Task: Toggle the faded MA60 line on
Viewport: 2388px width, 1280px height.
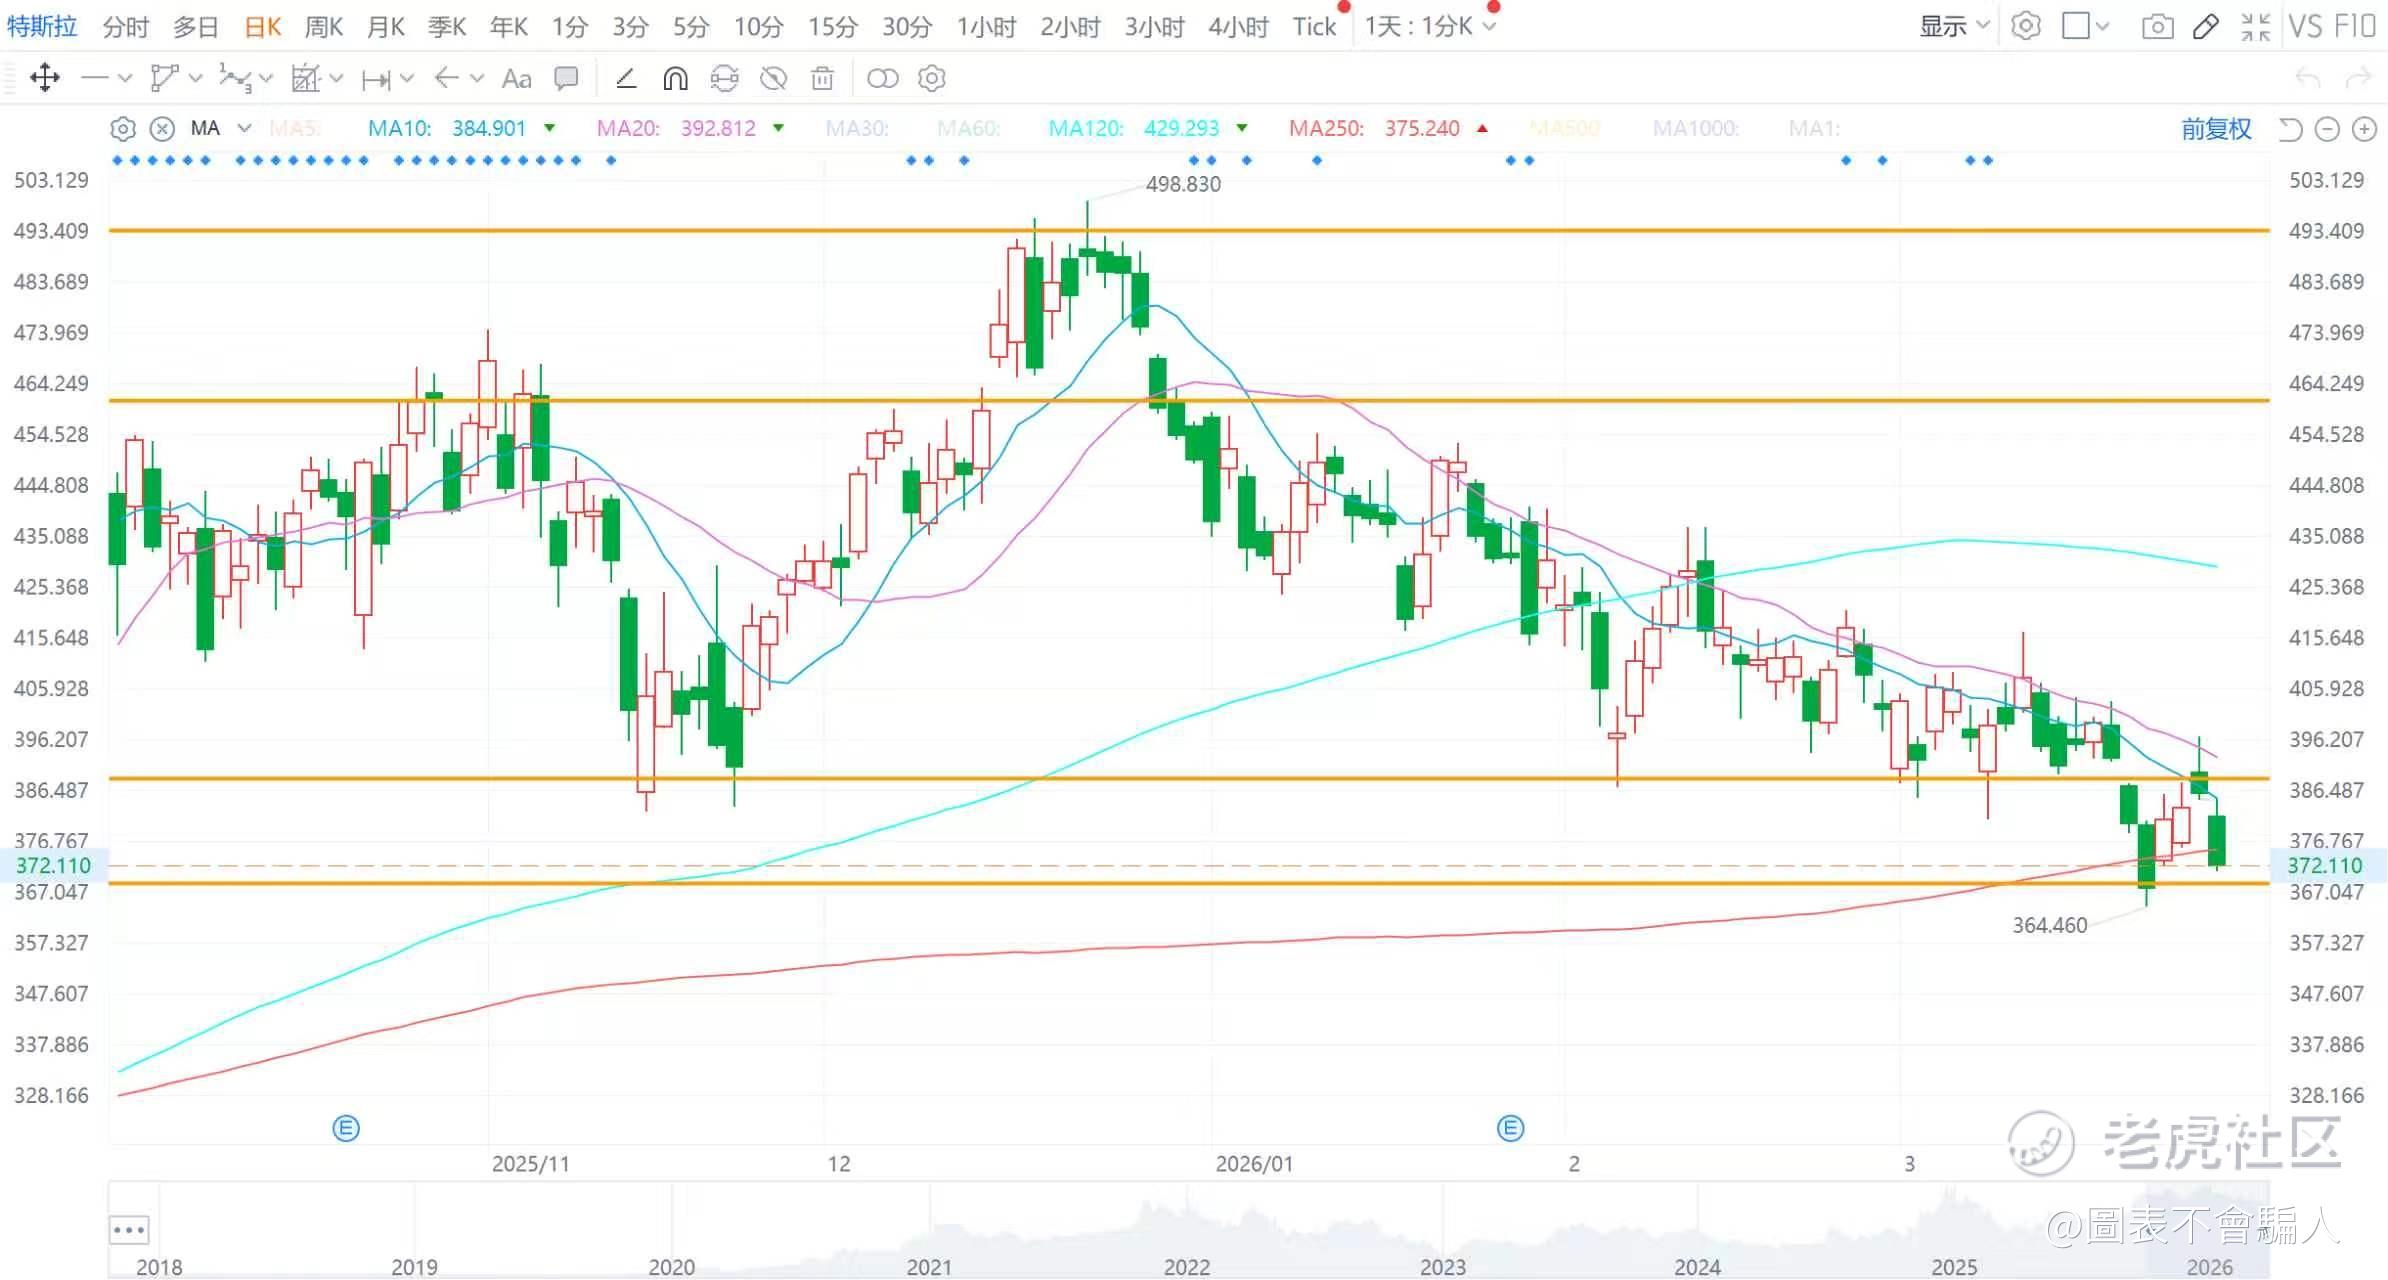Action: point(967,128)
